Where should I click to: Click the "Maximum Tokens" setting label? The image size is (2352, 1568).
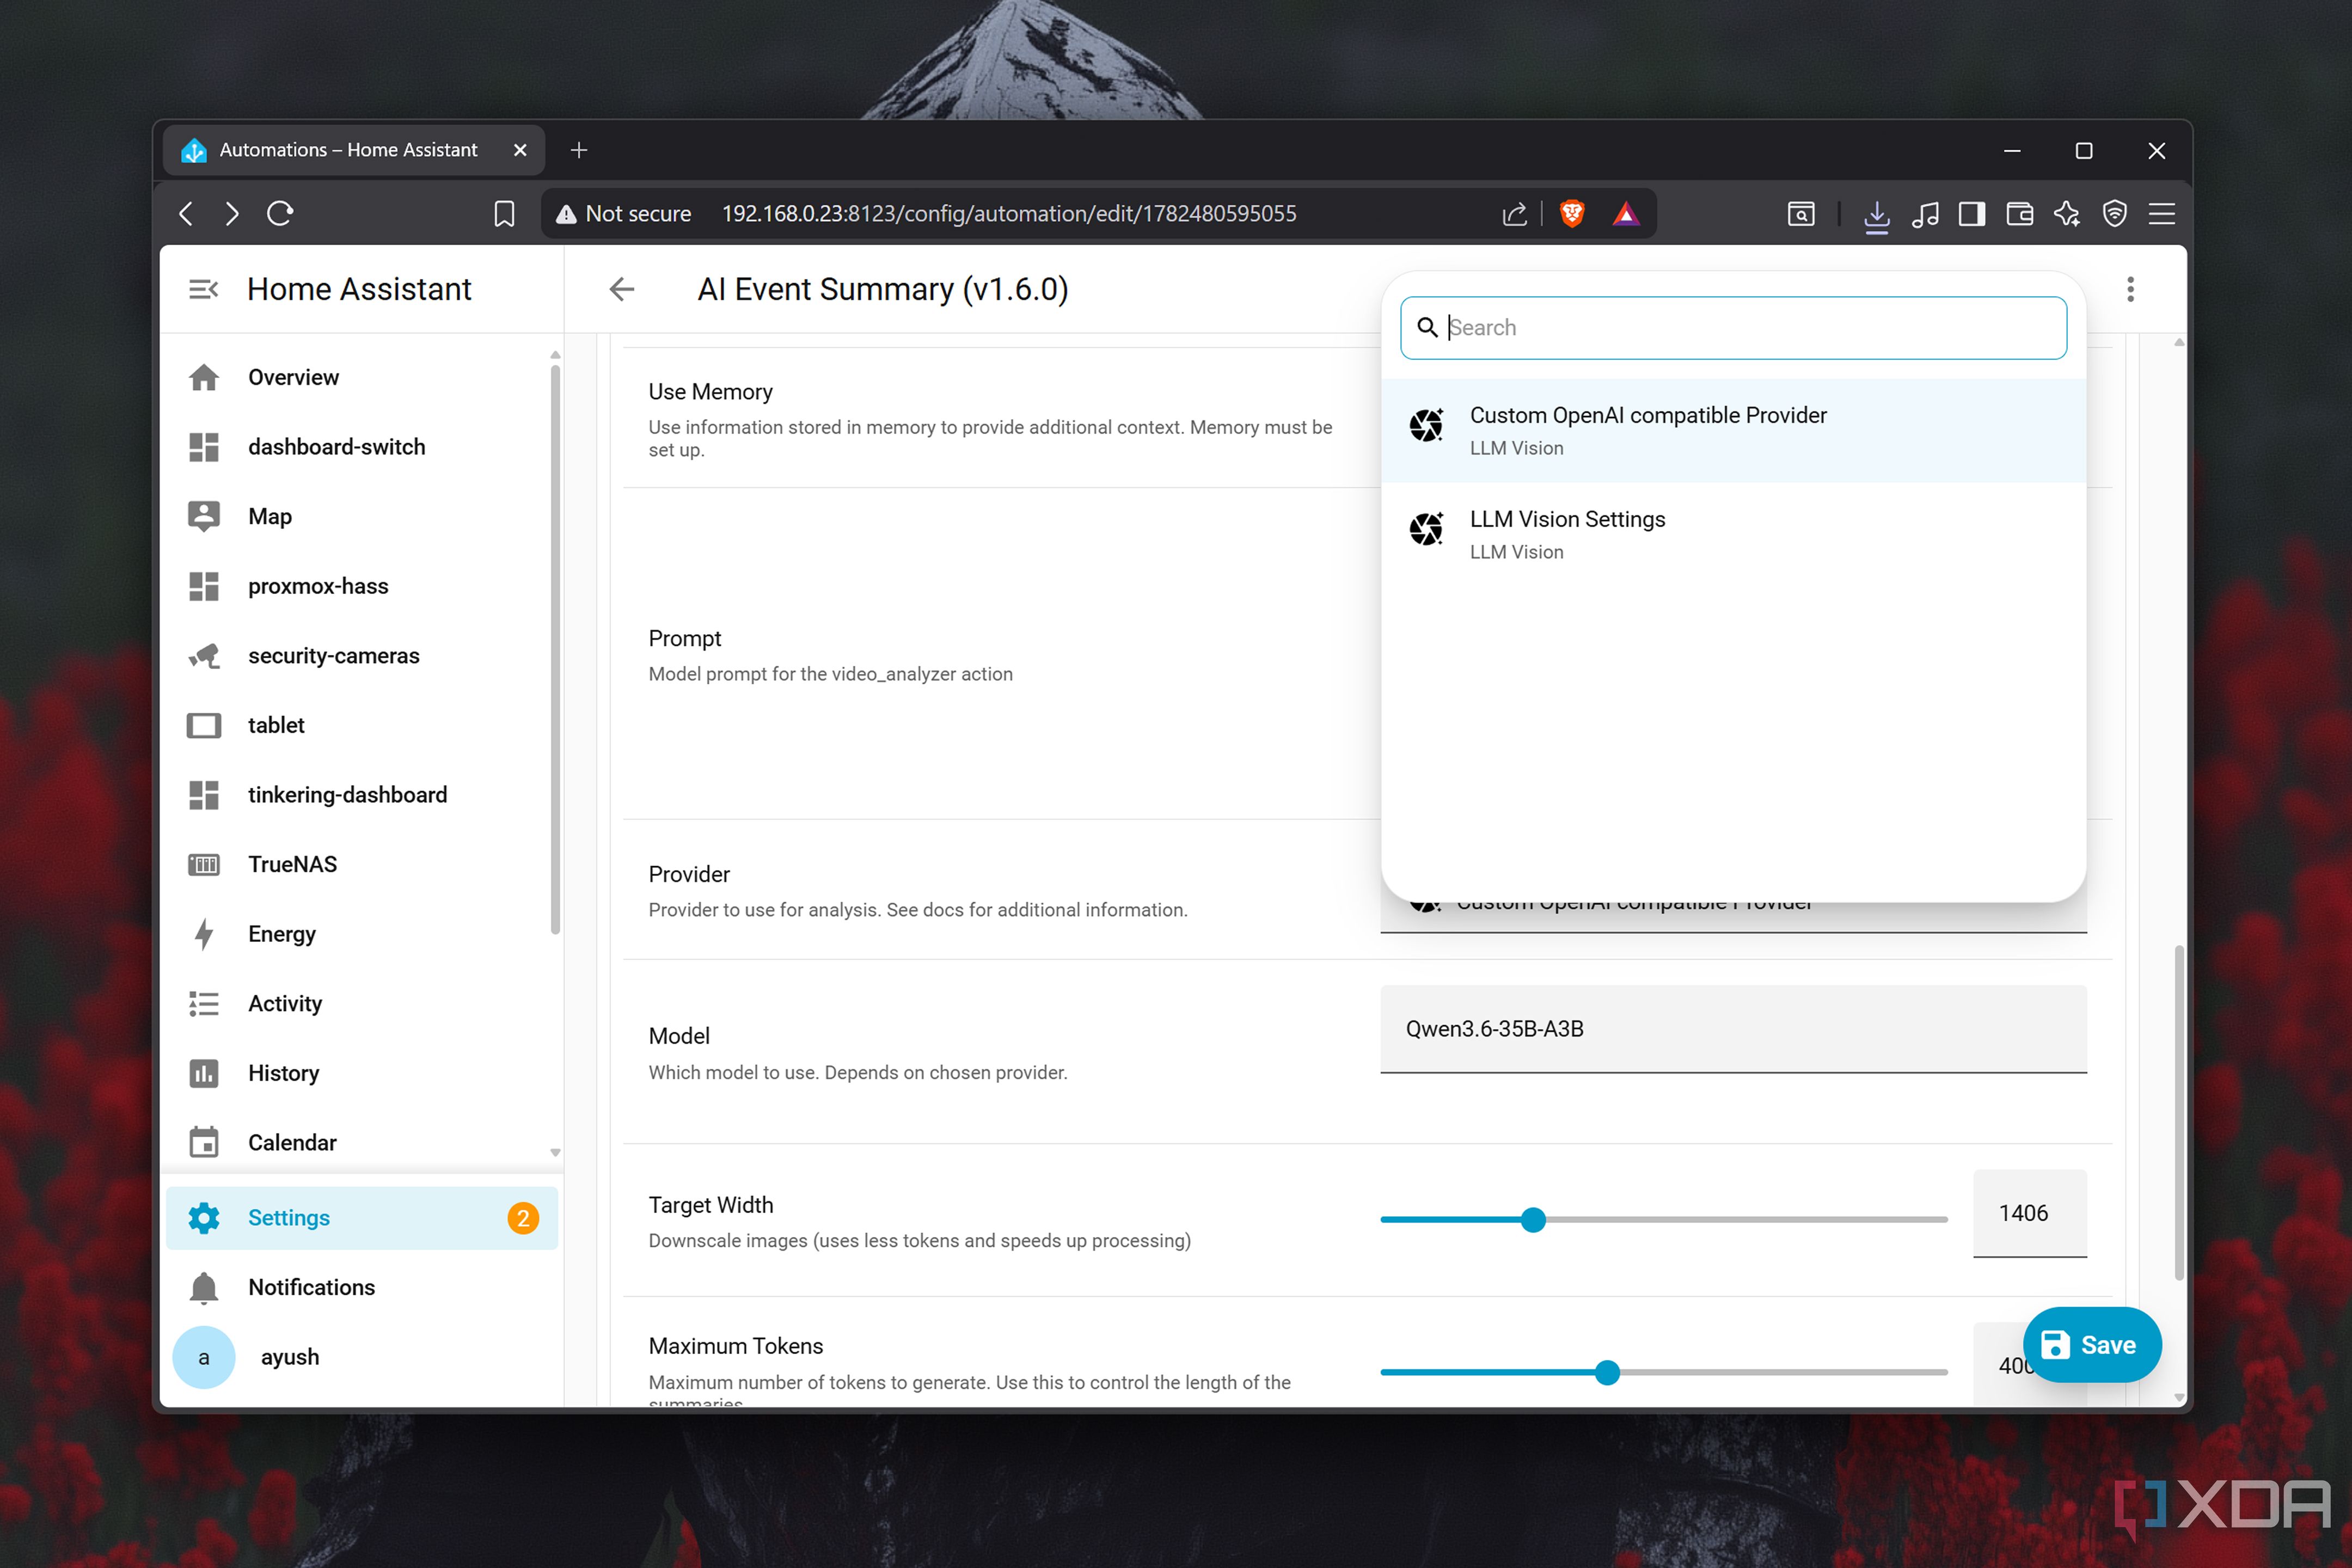click(736, 1346)
